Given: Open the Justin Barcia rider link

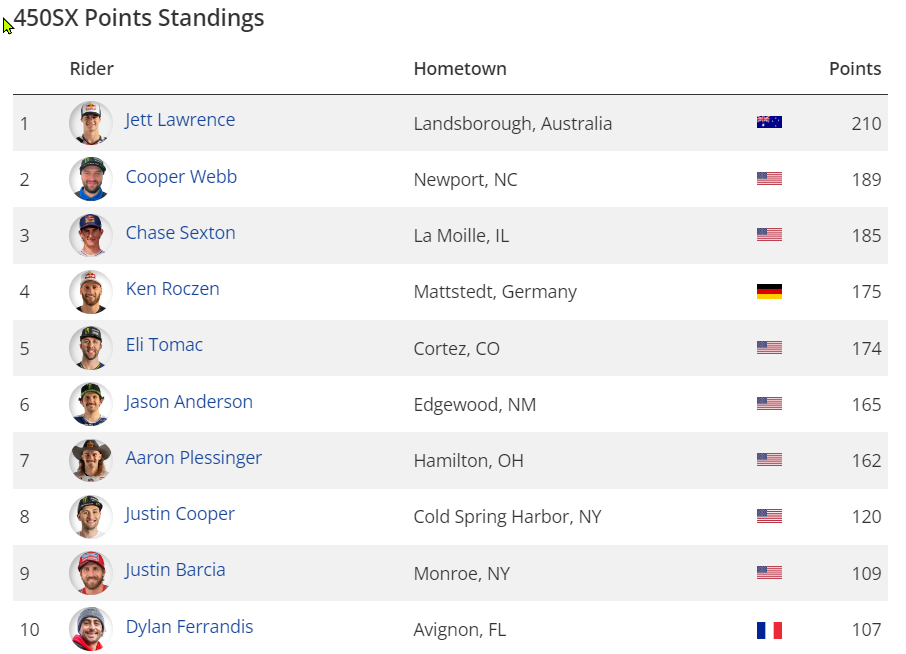Looking at the screenshot, I should pyautogui.click(x=175, y=570).
